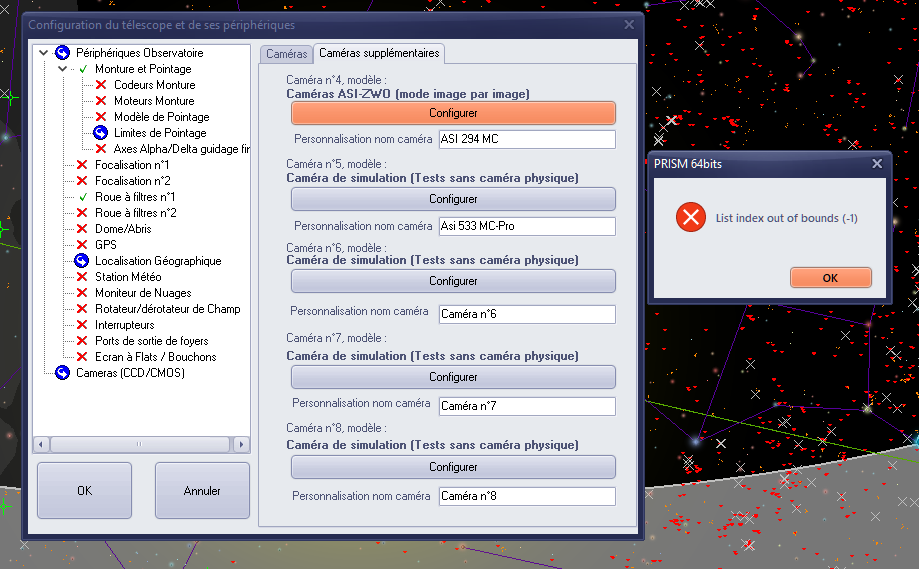Select Rotateur/dérotateur de Champ tree item
Viewport: 919px width, 569px height.
(167, 309)
